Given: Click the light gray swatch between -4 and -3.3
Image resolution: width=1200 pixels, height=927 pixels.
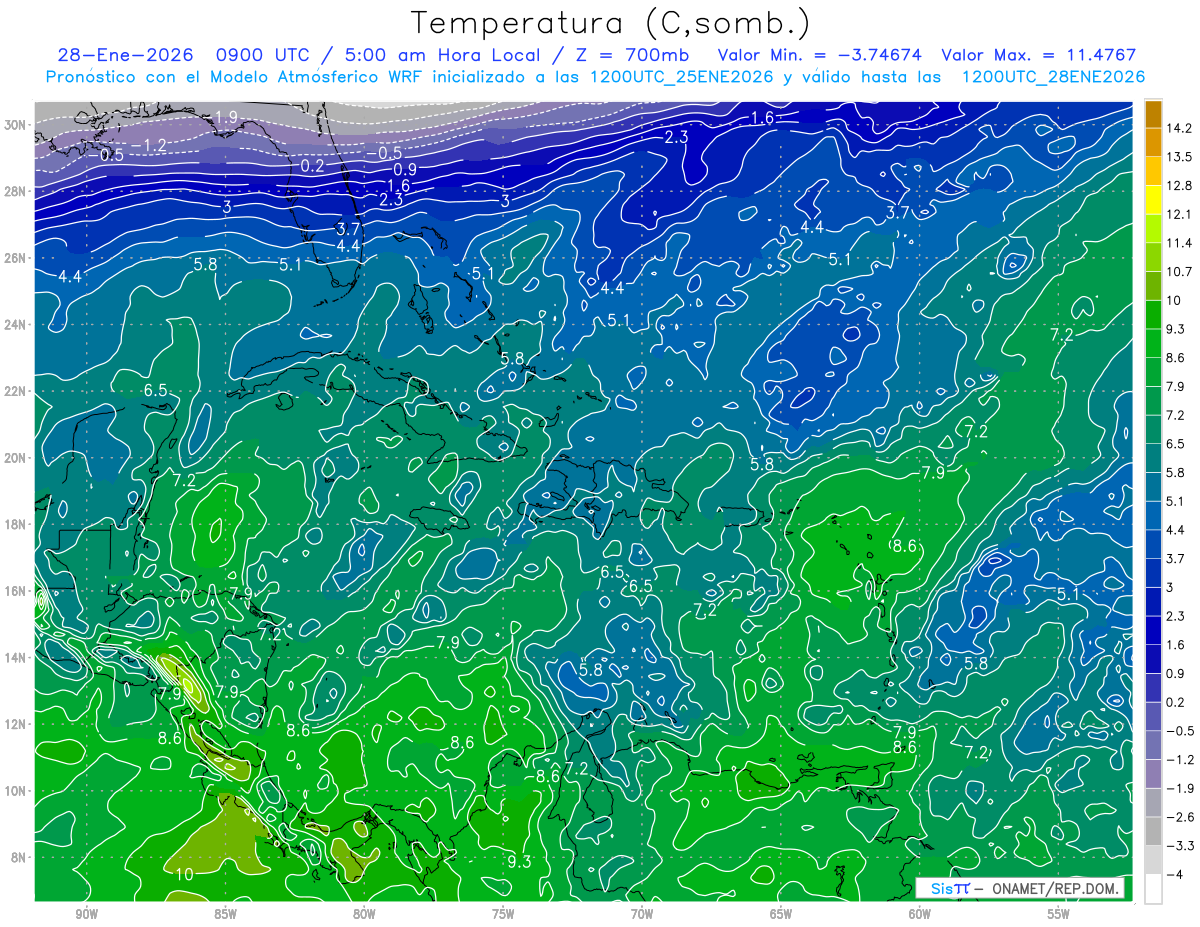Looking at the screenshot, I should [x=1153, y=859].
